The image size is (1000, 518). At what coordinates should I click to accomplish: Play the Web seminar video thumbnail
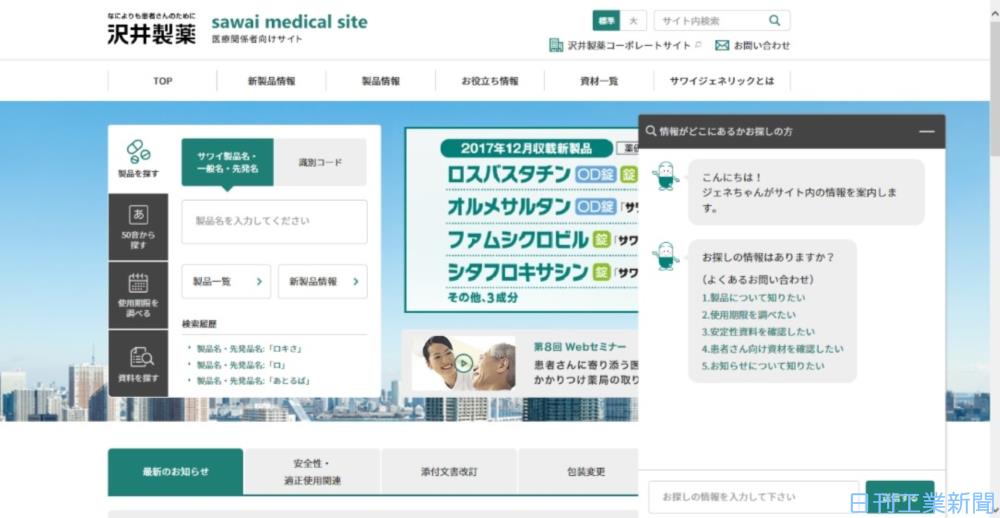click(x=463, y=362)
